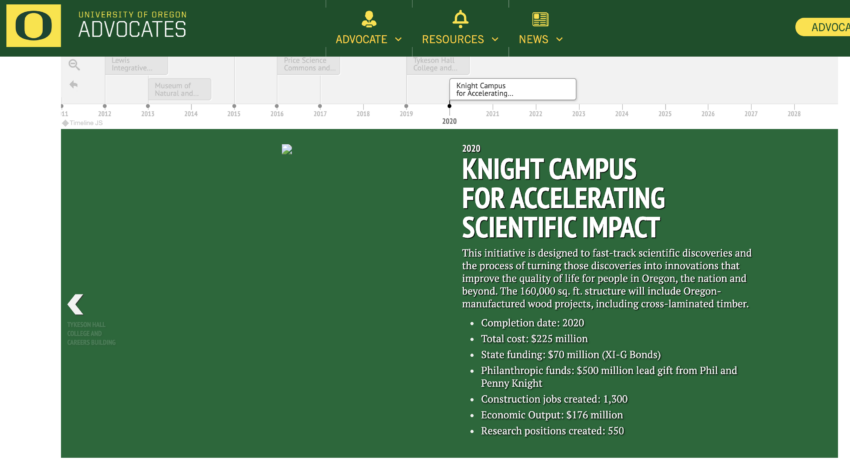Click the initiative description paragraph
The height and width of the screenshot is (468, 850).
[x=607, y=278]
